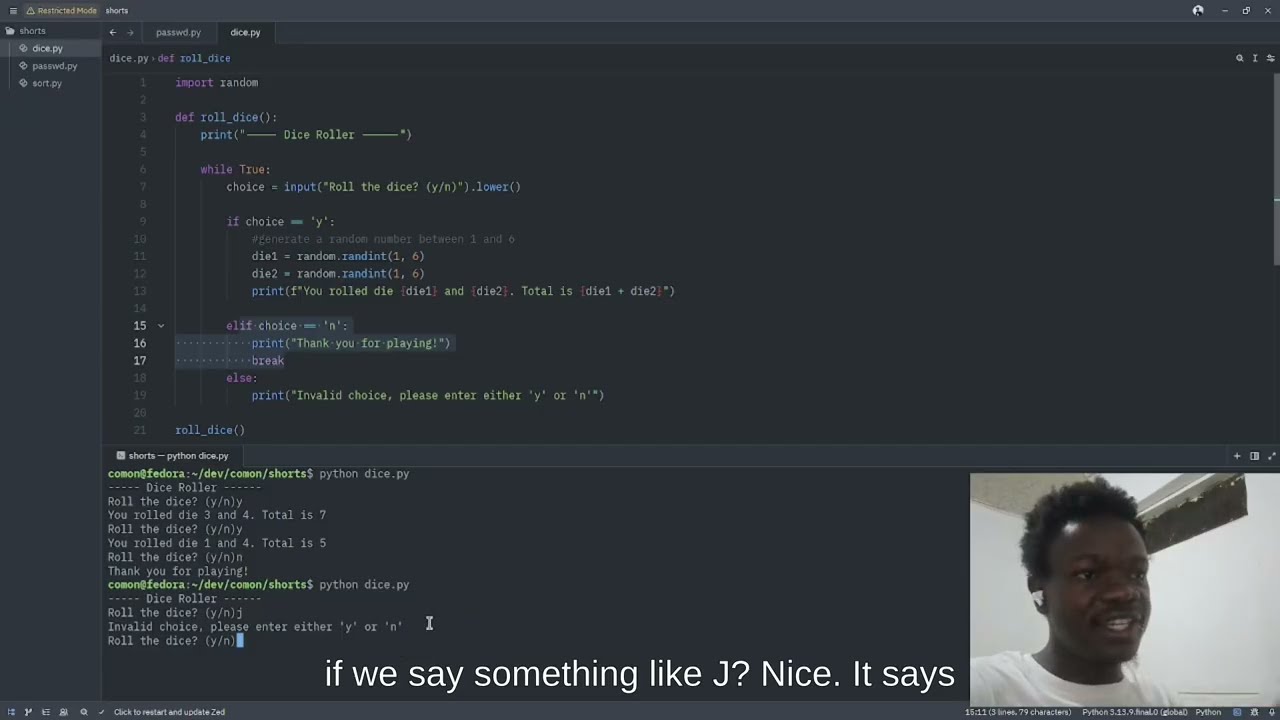Open dice.py in the project panel
1280x720 pixels.
pyautogui.click(x=50, y=48)
